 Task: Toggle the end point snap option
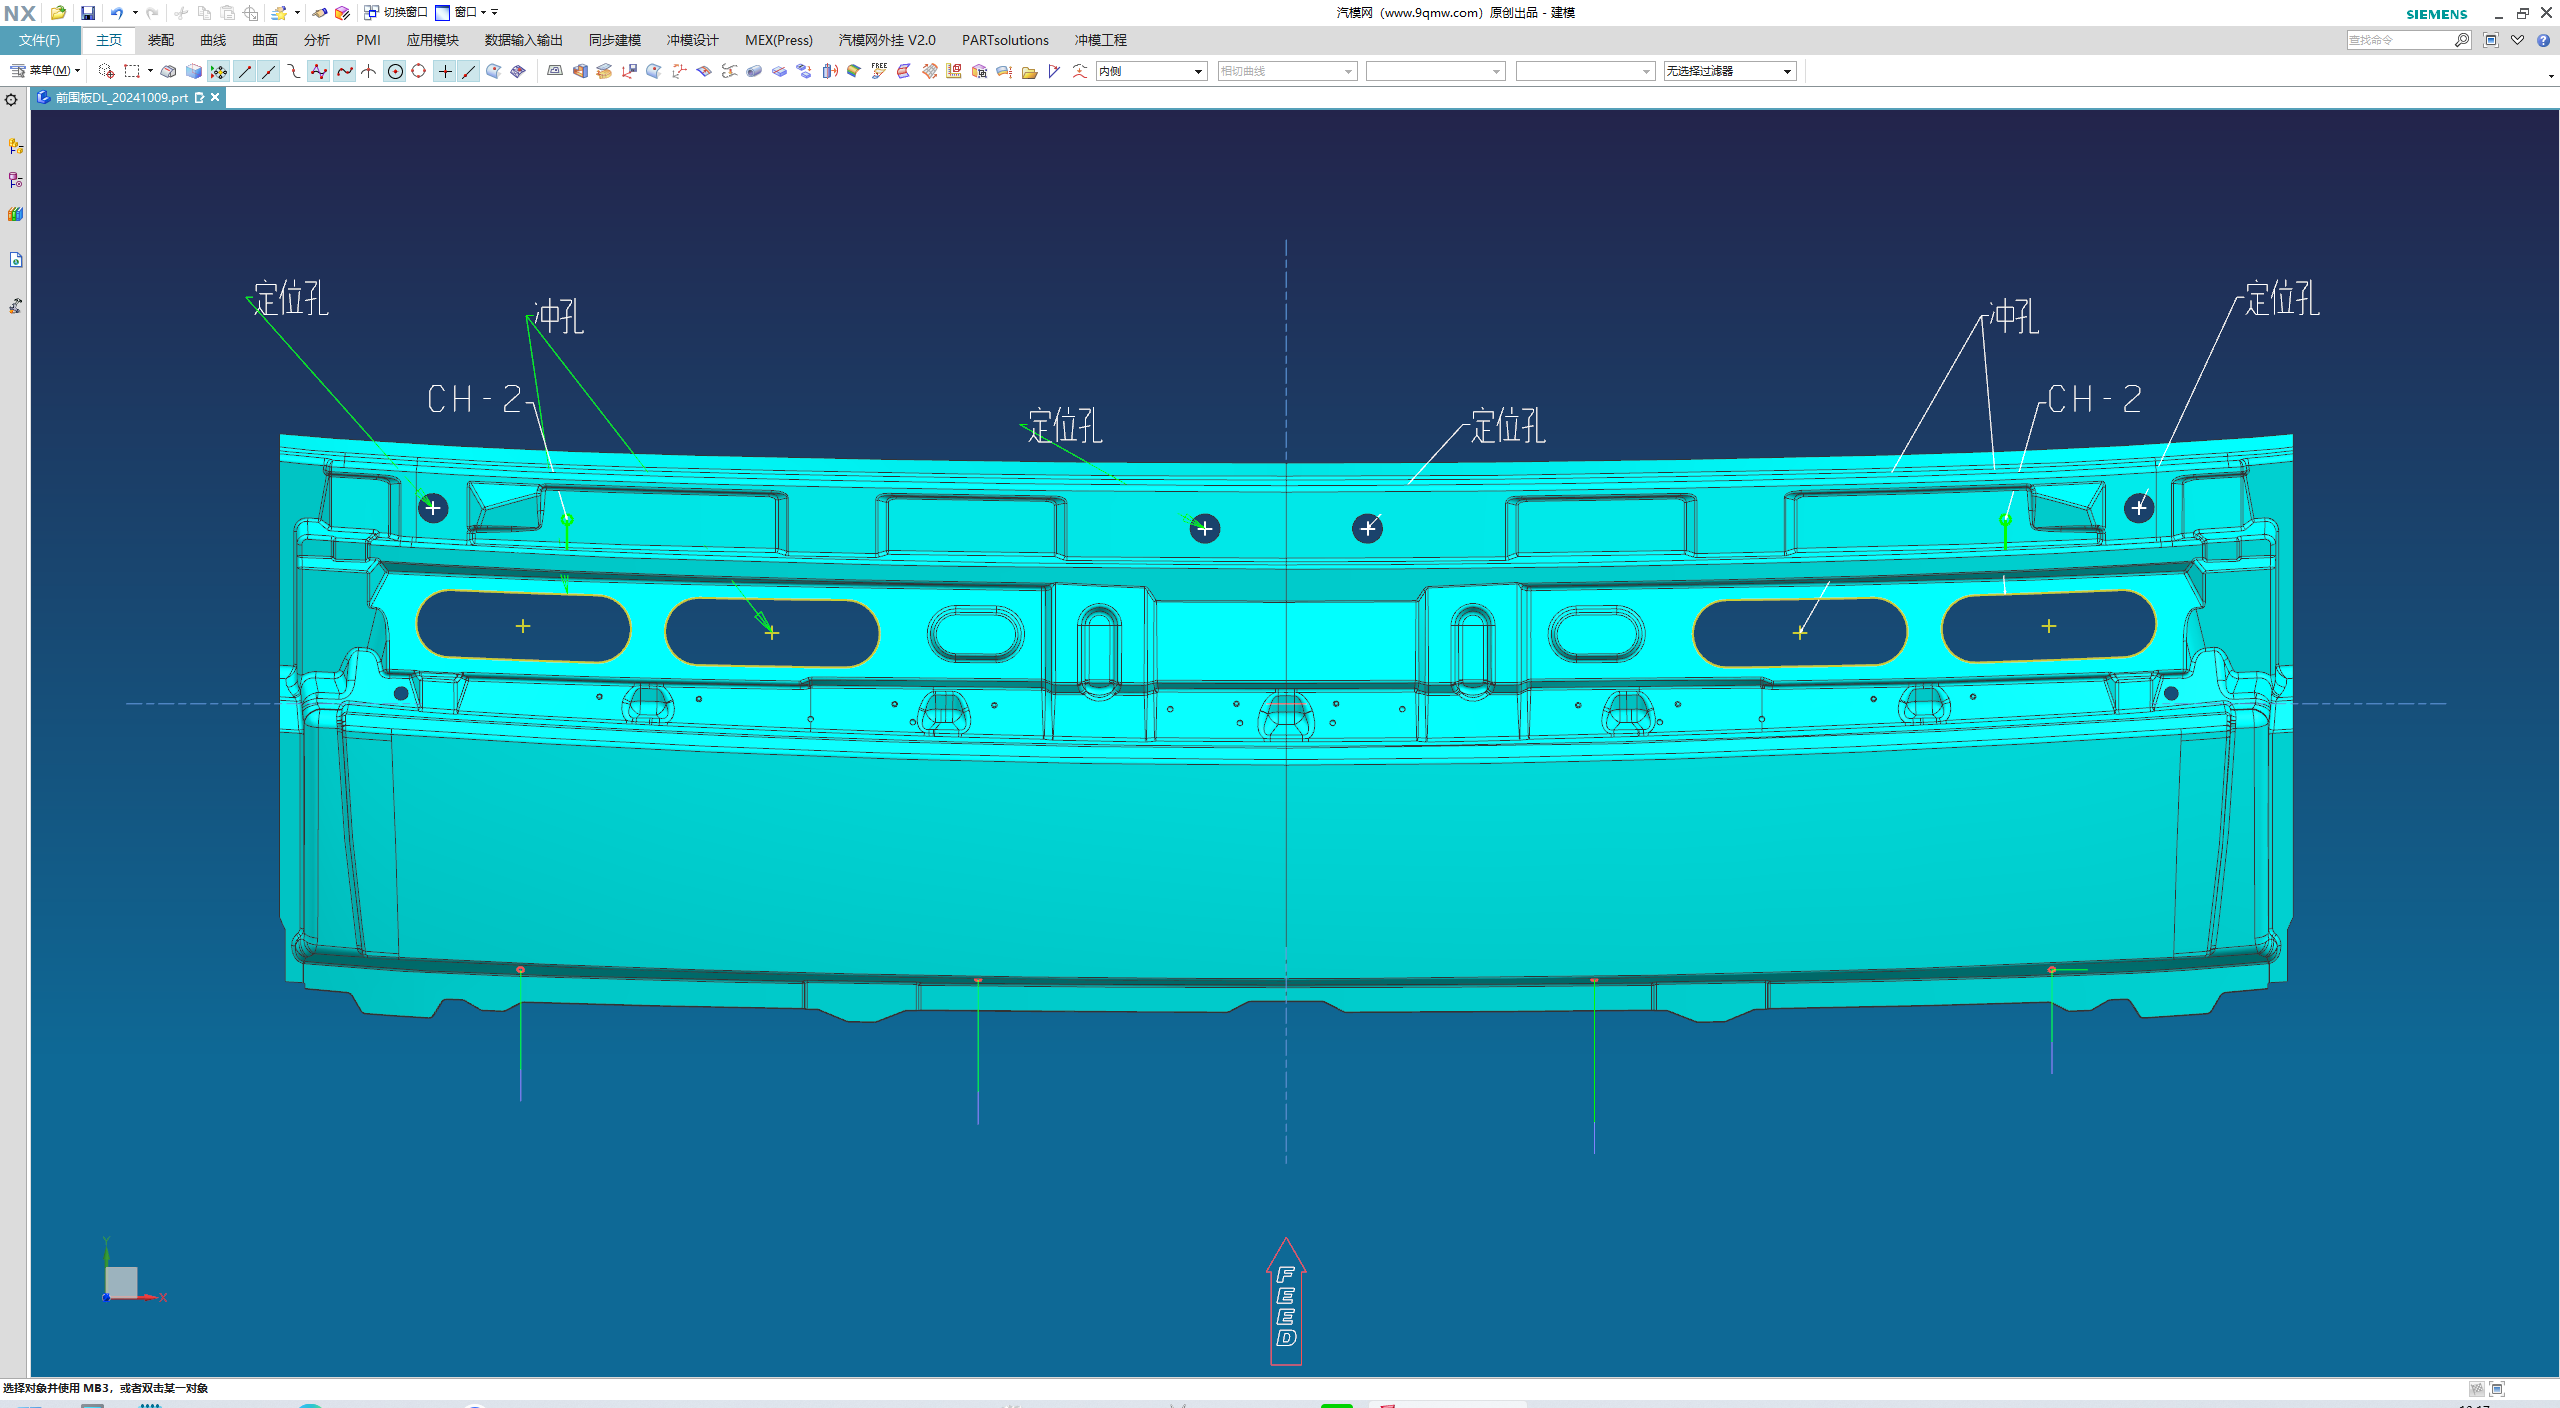tap(245, 71)
